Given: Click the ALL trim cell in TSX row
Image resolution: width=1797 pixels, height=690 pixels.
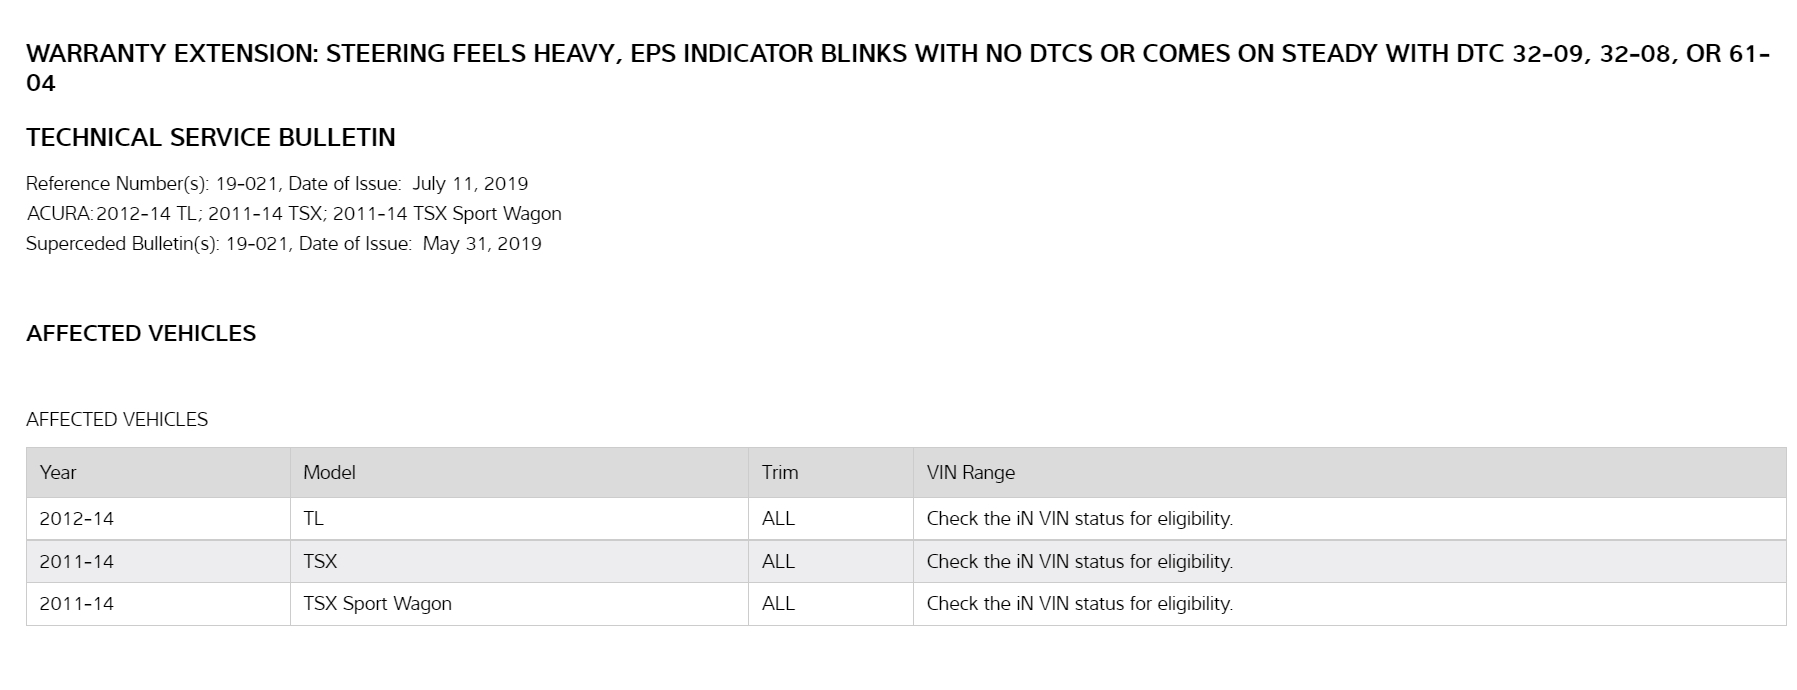Looking at the screenshot, I should [778, 561].
